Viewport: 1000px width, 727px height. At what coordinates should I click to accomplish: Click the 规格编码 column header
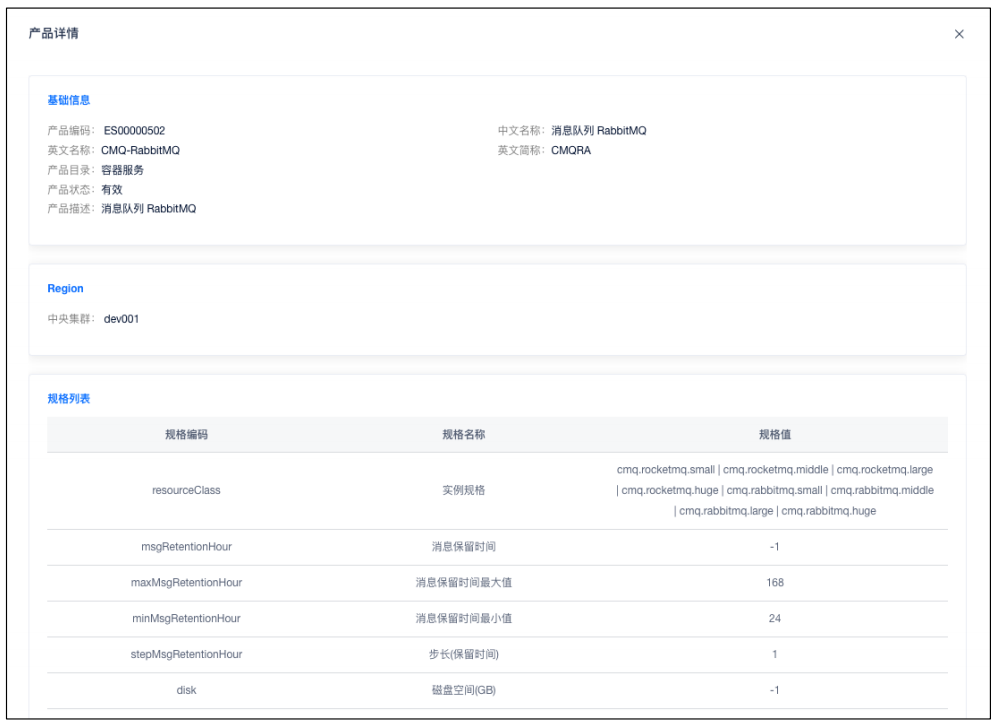pyautogui.click(x=186, y=434)
